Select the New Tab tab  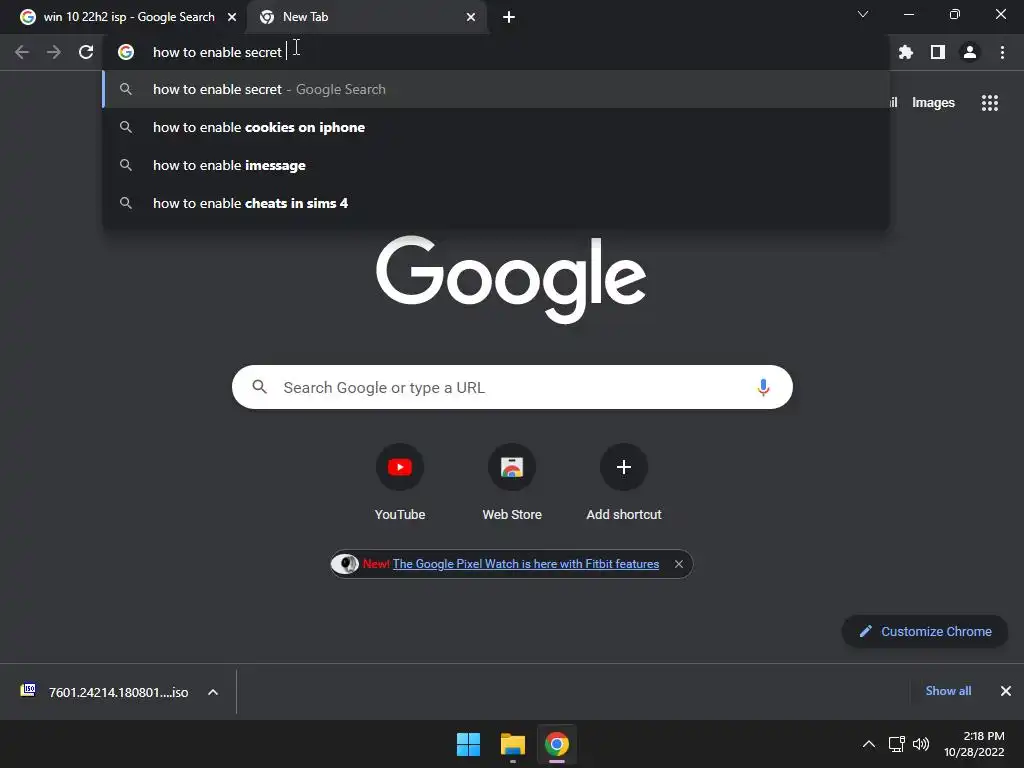(366, 17)
